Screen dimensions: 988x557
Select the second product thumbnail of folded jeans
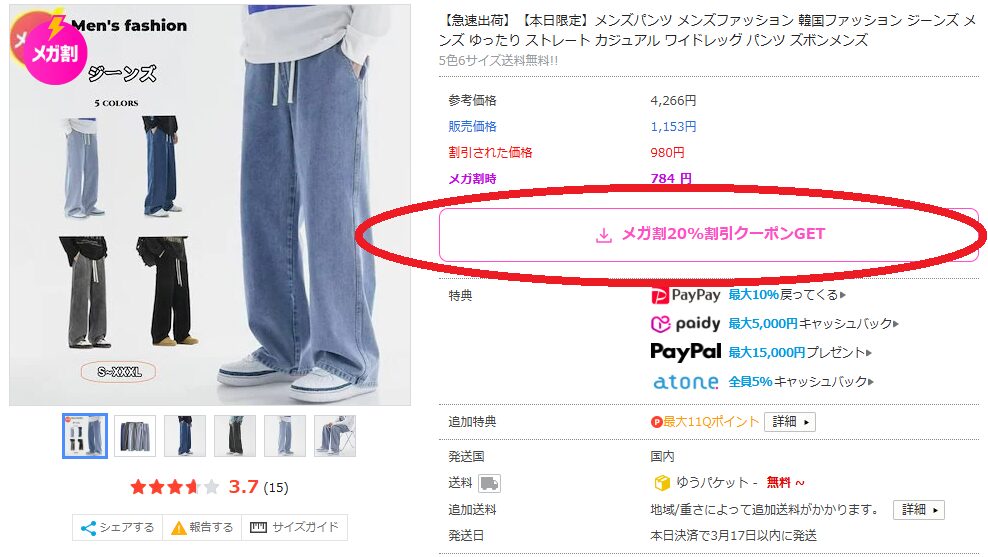135,436
